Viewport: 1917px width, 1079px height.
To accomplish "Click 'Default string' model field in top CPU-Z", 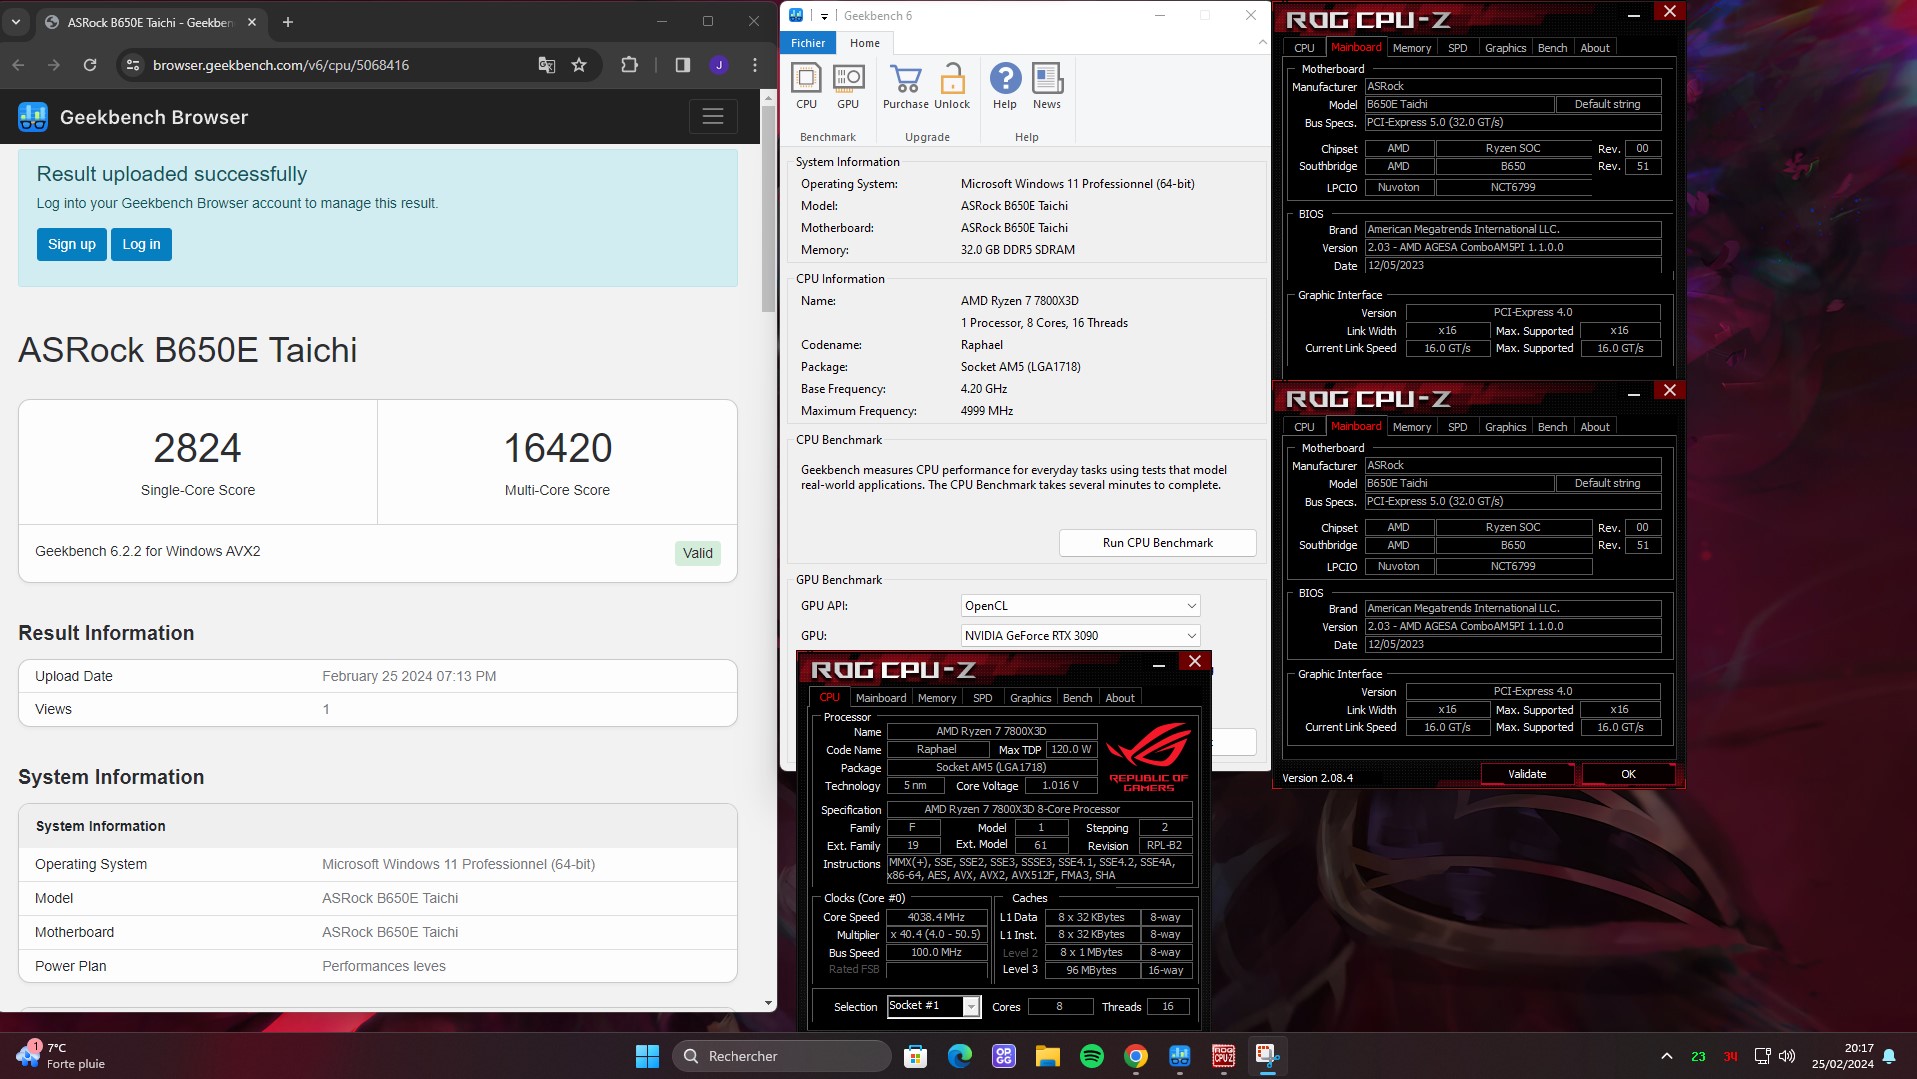I will (x=1607, y=105).
